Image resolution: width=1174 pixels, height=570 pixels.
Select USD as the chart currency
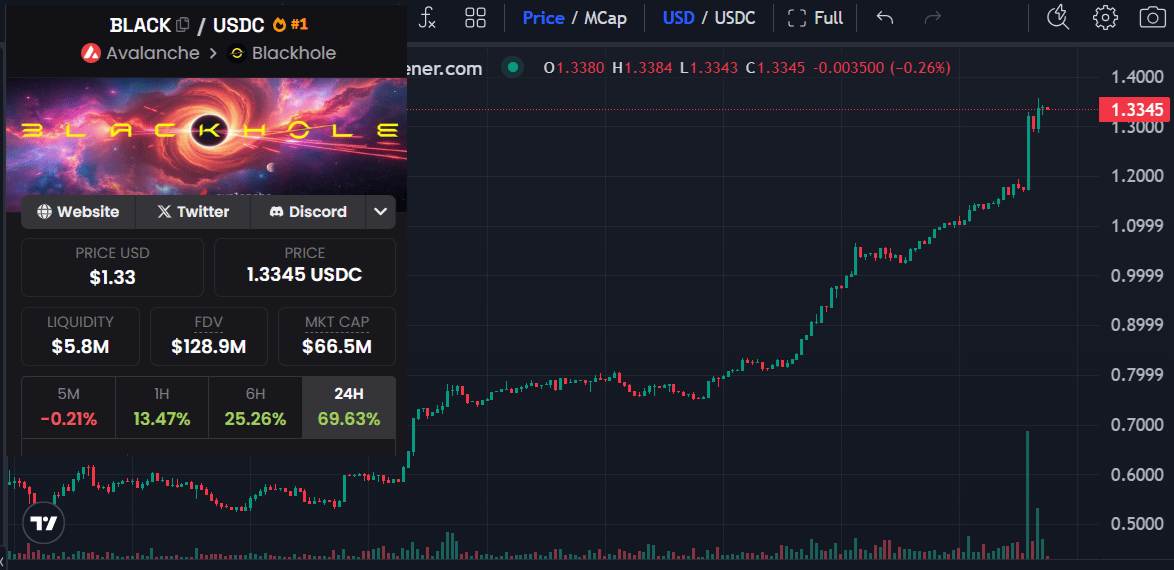(678, 17)
